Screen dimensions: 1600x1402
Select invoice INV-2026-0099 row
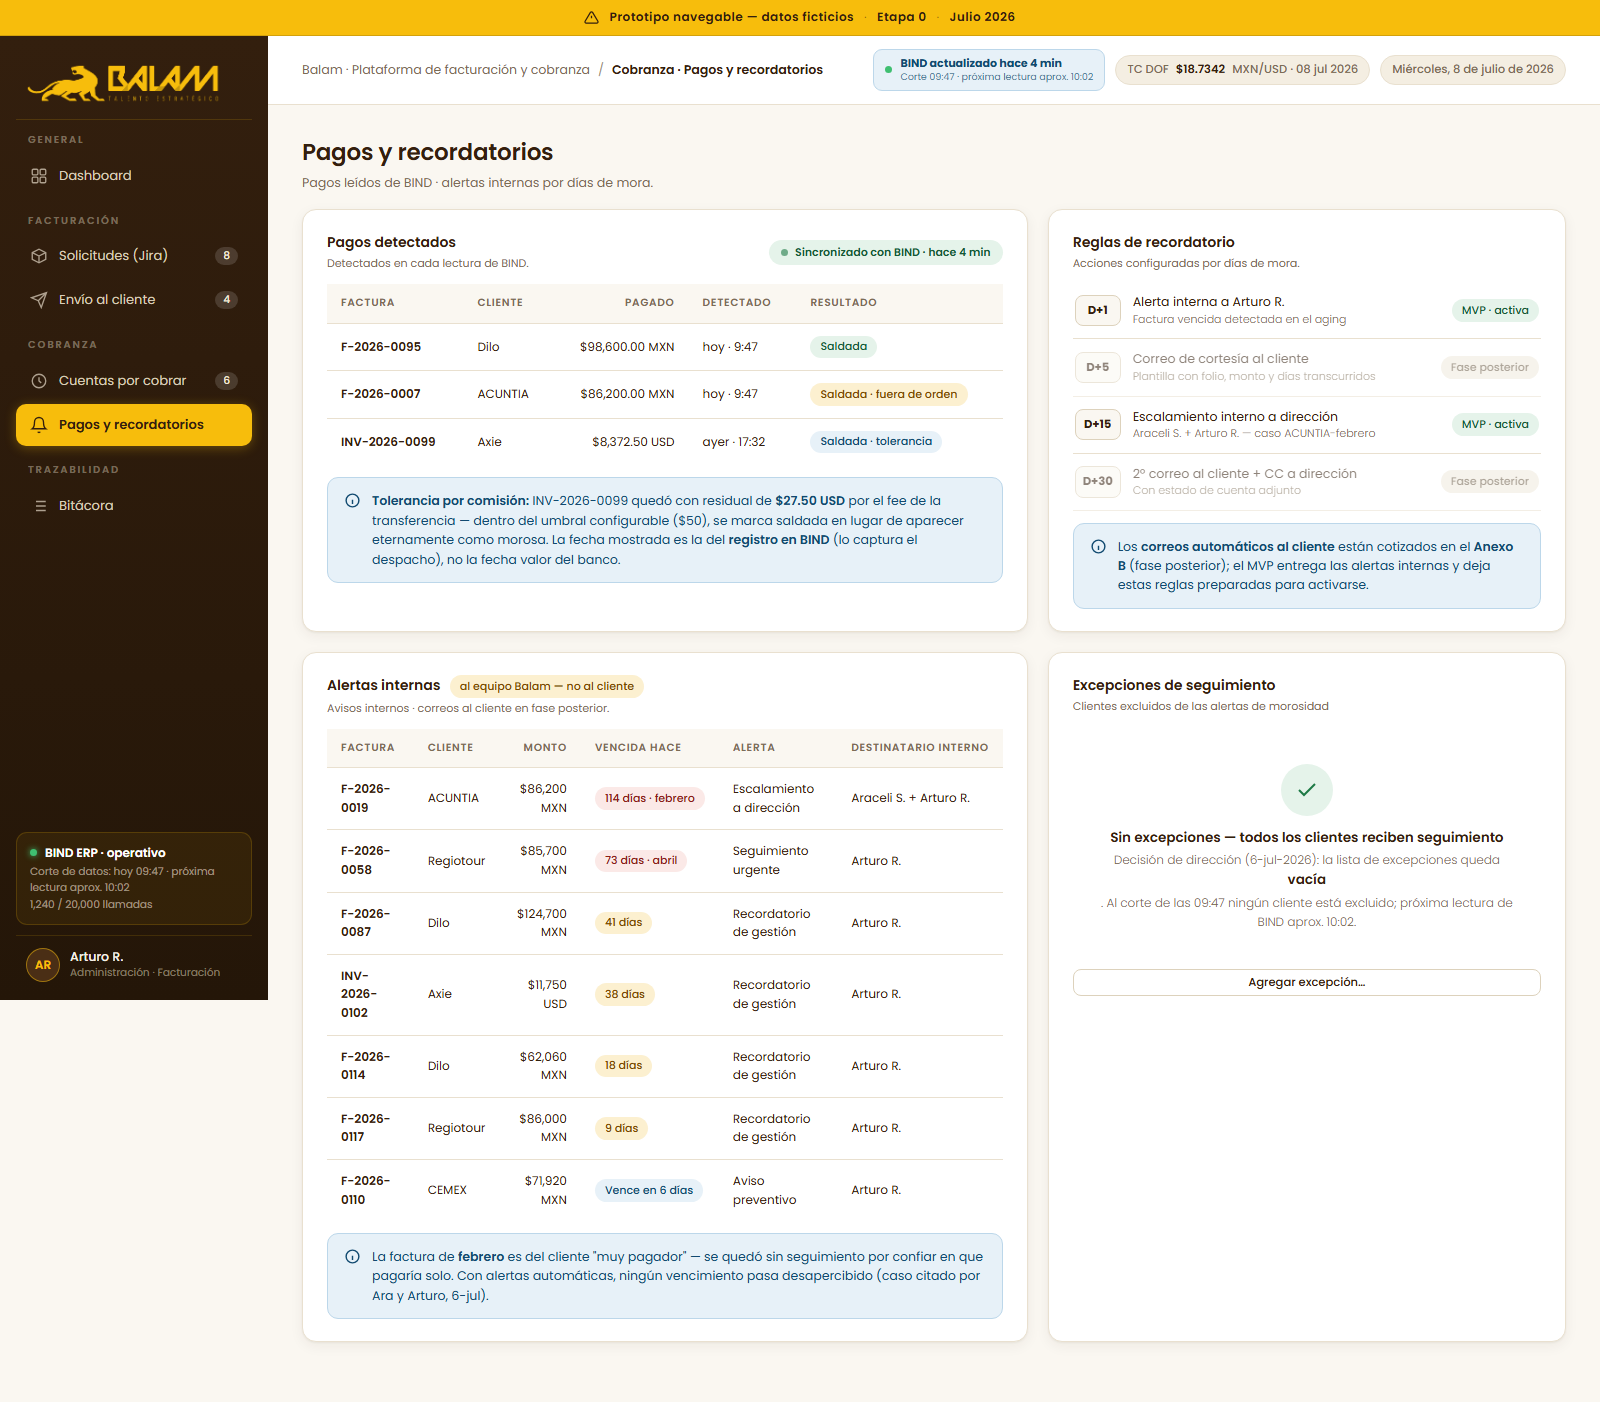coord(665,442)
